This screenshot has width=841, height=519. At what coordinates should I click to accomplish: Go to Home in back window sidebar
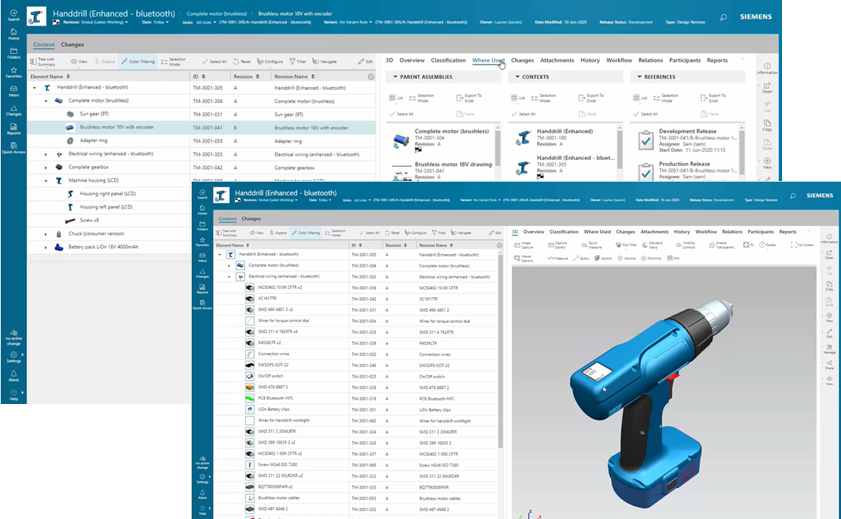click(13, 34)
